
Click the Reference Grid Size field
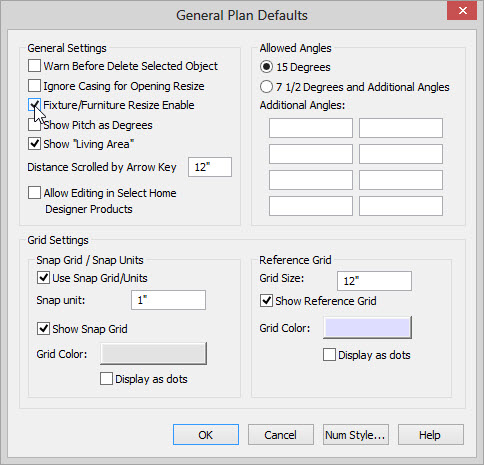pyautogui.click(x=374, y=281)
